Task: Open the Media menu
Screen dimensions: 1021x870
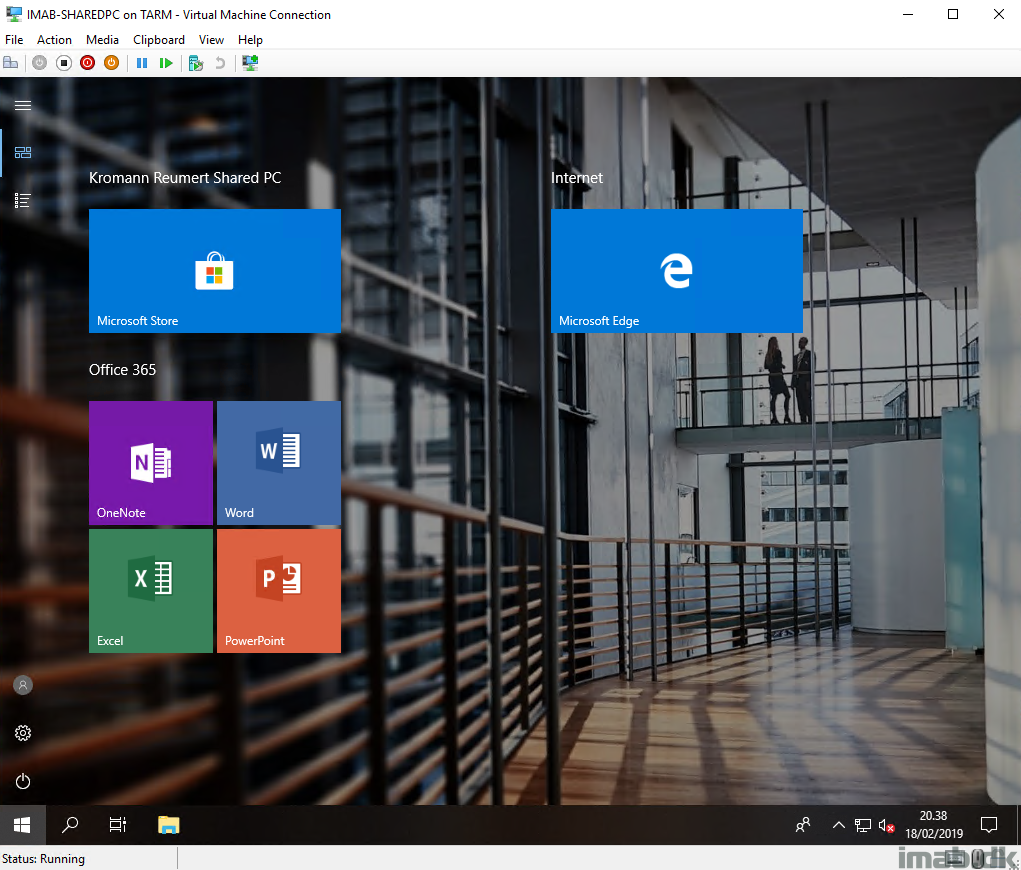Action: tap(102, 40)
